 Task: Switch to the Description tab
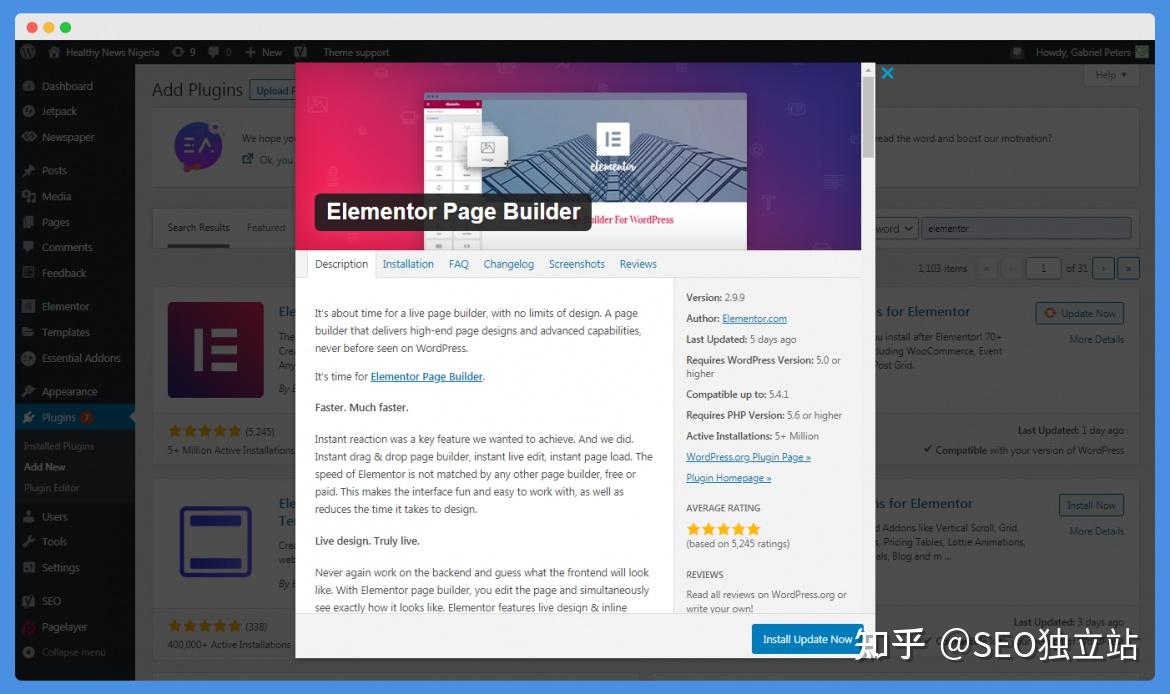tap(341, 264)
